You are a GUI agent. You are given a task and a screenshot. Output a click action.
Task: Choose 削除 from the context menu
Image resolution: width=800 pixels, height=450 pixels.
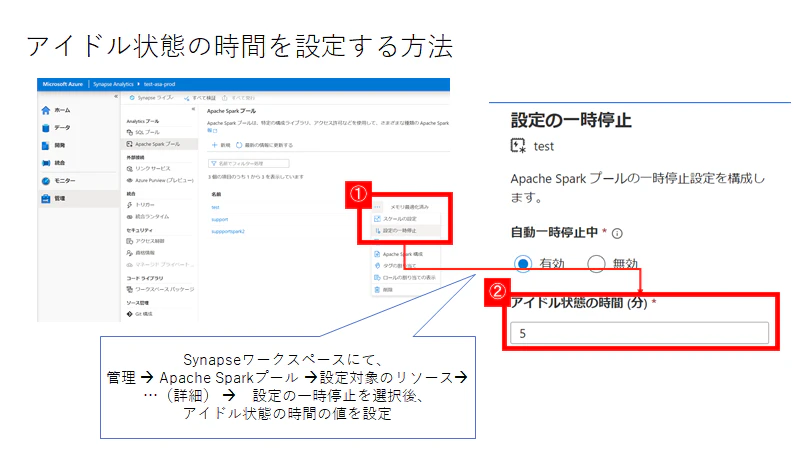(x=406, y=289)
